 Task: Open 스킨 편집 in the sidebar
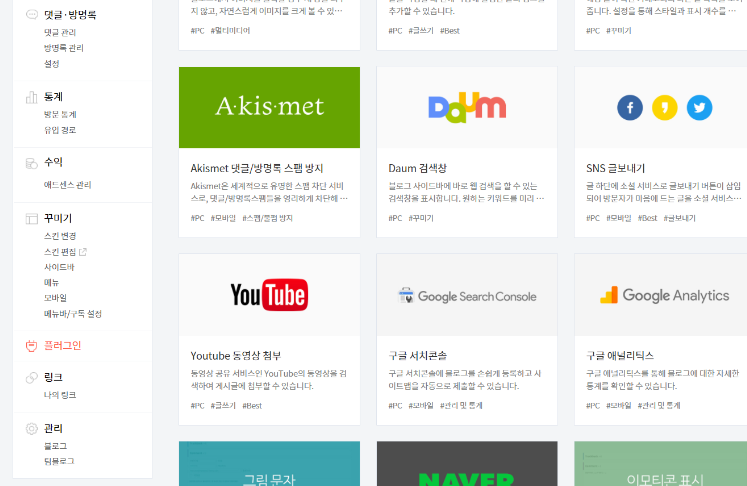pyautogui.click(x=60, y=252)
